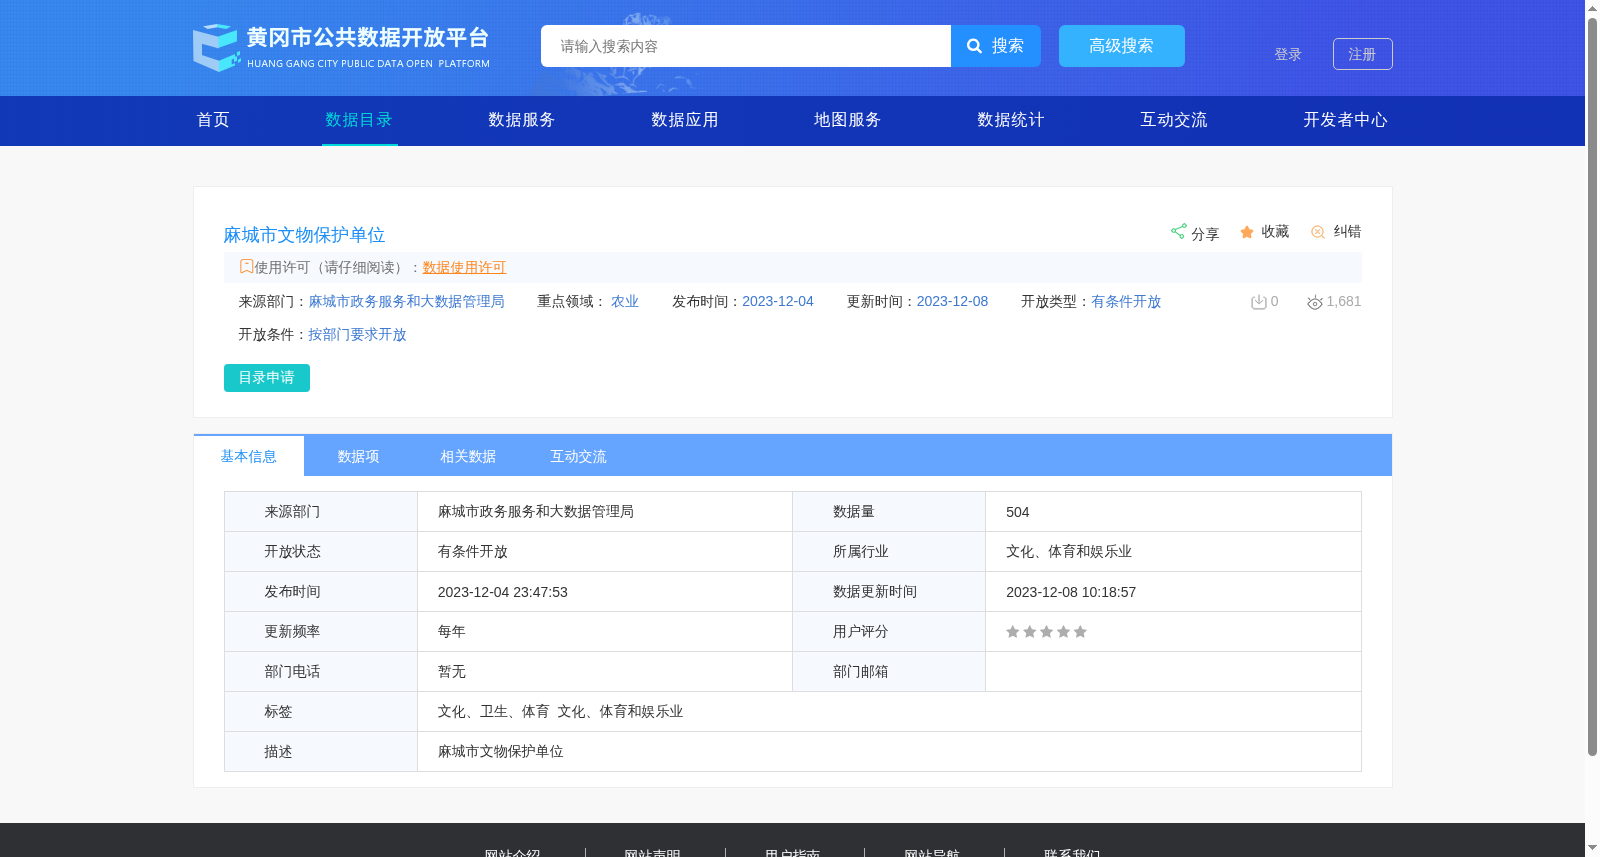The width and height of the screenshot is (1600, 857).
Task: Click the view count eye icon
Action: tap(1315, 302)
